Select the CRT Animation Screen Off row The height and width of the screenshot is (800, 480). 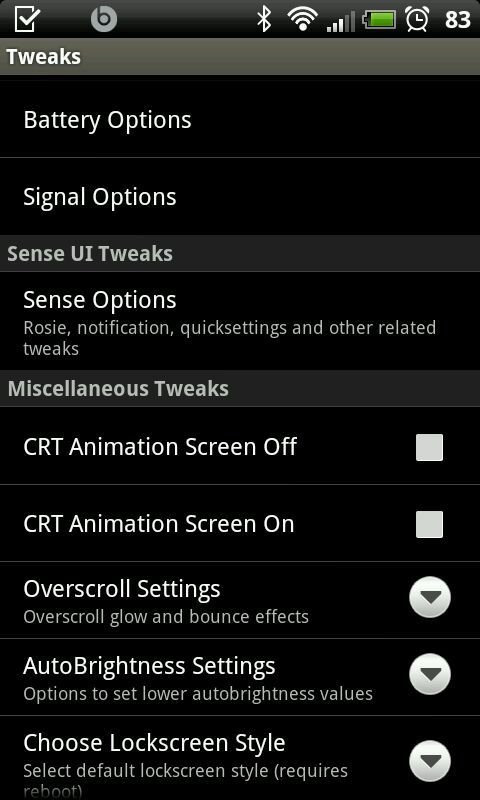(240, 446)
